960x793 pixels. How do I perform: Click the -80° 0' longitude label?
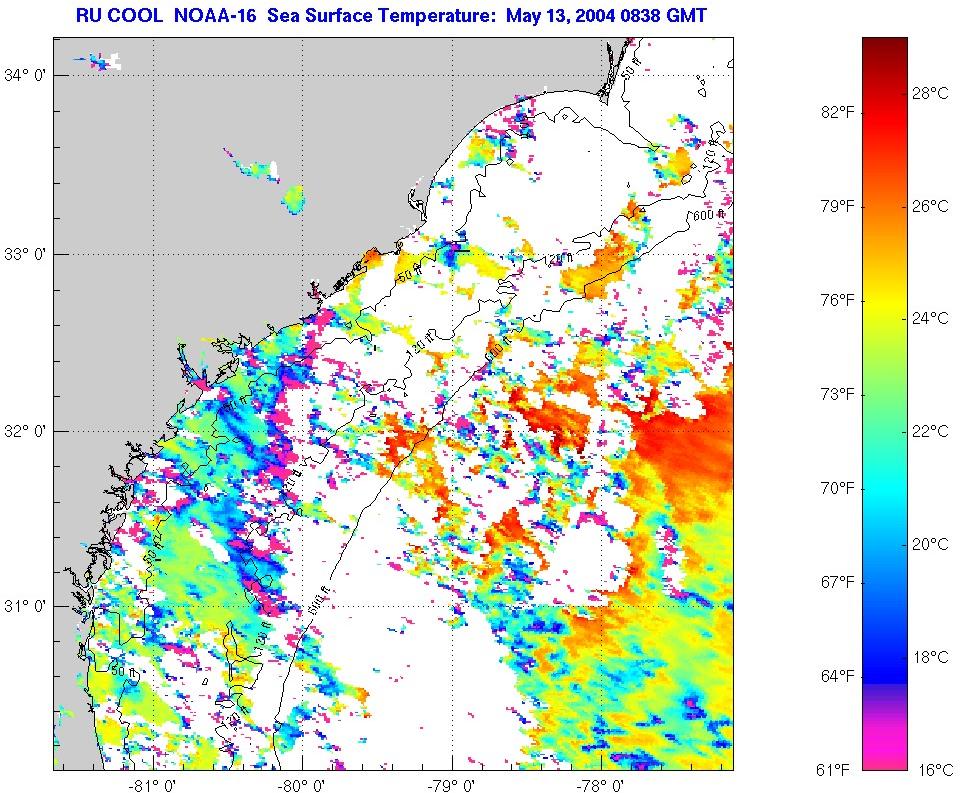tap(302, 785)
